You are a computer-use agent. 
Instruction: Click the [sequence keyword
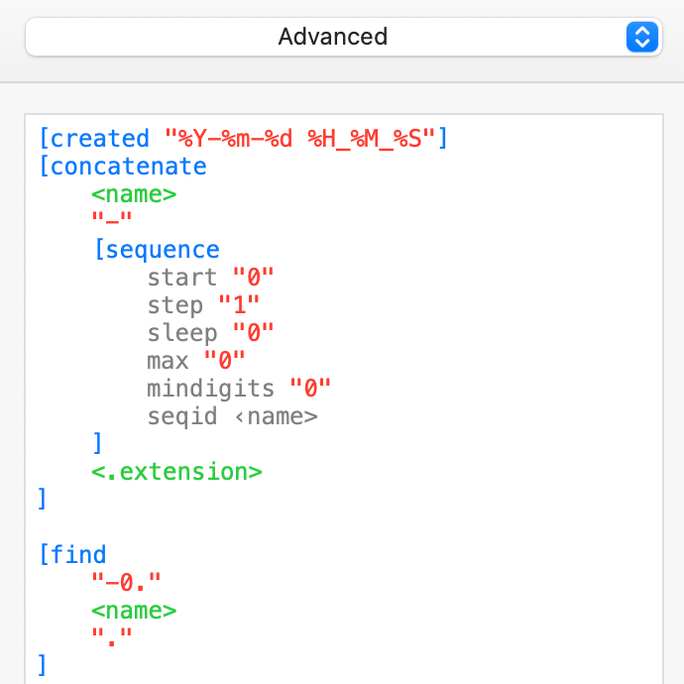tap(156, 249)
